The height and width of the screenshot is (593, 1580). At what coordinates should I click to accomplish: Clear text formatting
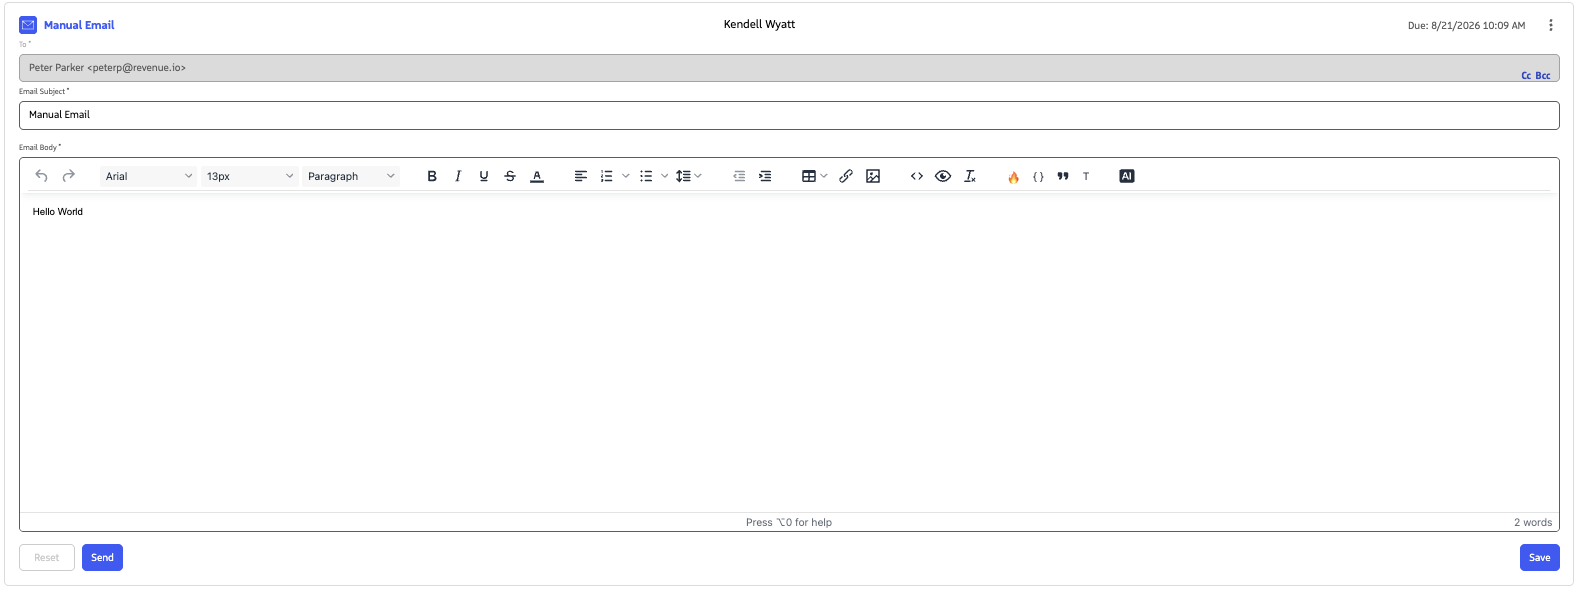(970, 176)
